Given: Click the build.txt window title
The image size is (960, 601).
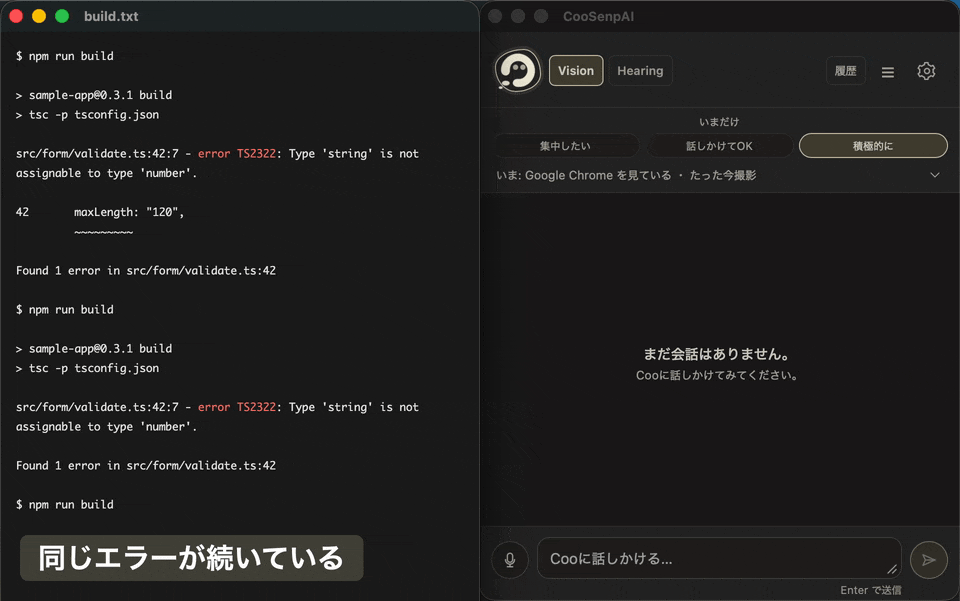Looking at the screenshot, I should (x=111, y=17).
